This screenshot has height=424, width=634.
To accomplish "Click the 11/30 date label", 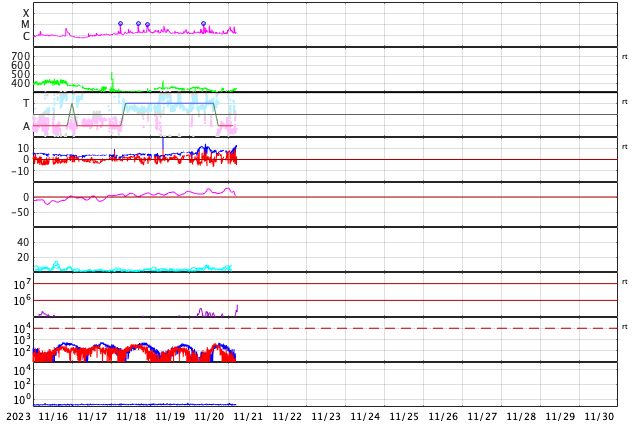I will click(599, 417).
